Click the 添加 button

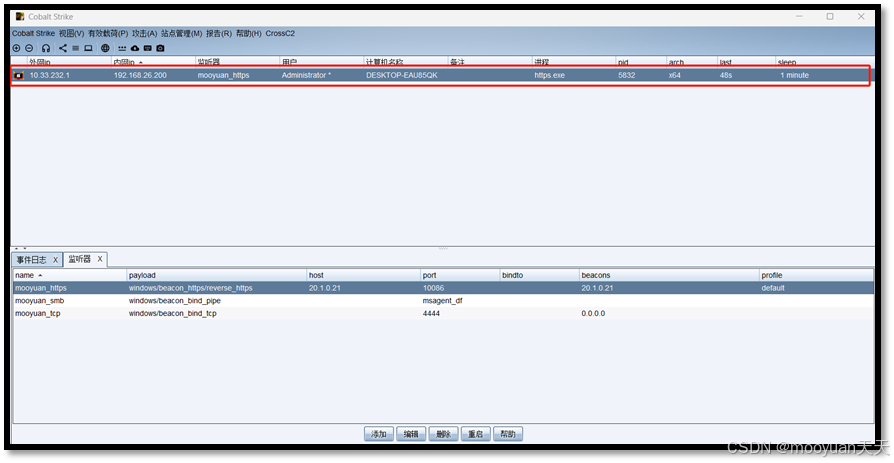tap(379, 434)
